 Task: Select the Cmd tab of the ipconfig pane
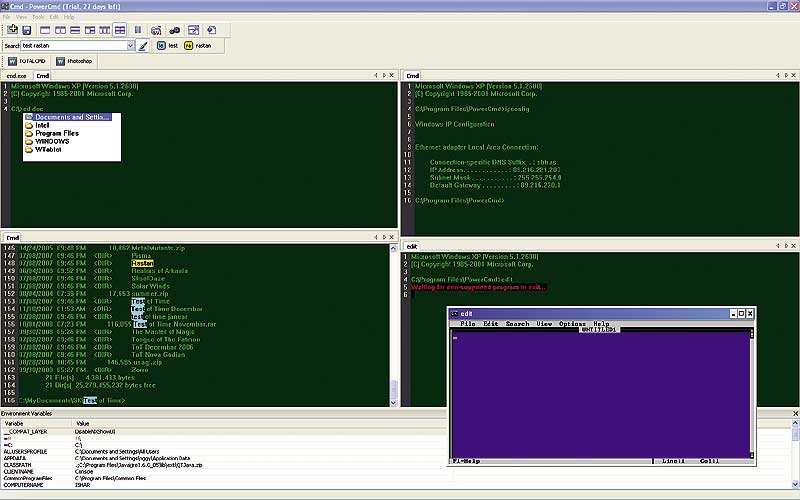pos(413,76)
